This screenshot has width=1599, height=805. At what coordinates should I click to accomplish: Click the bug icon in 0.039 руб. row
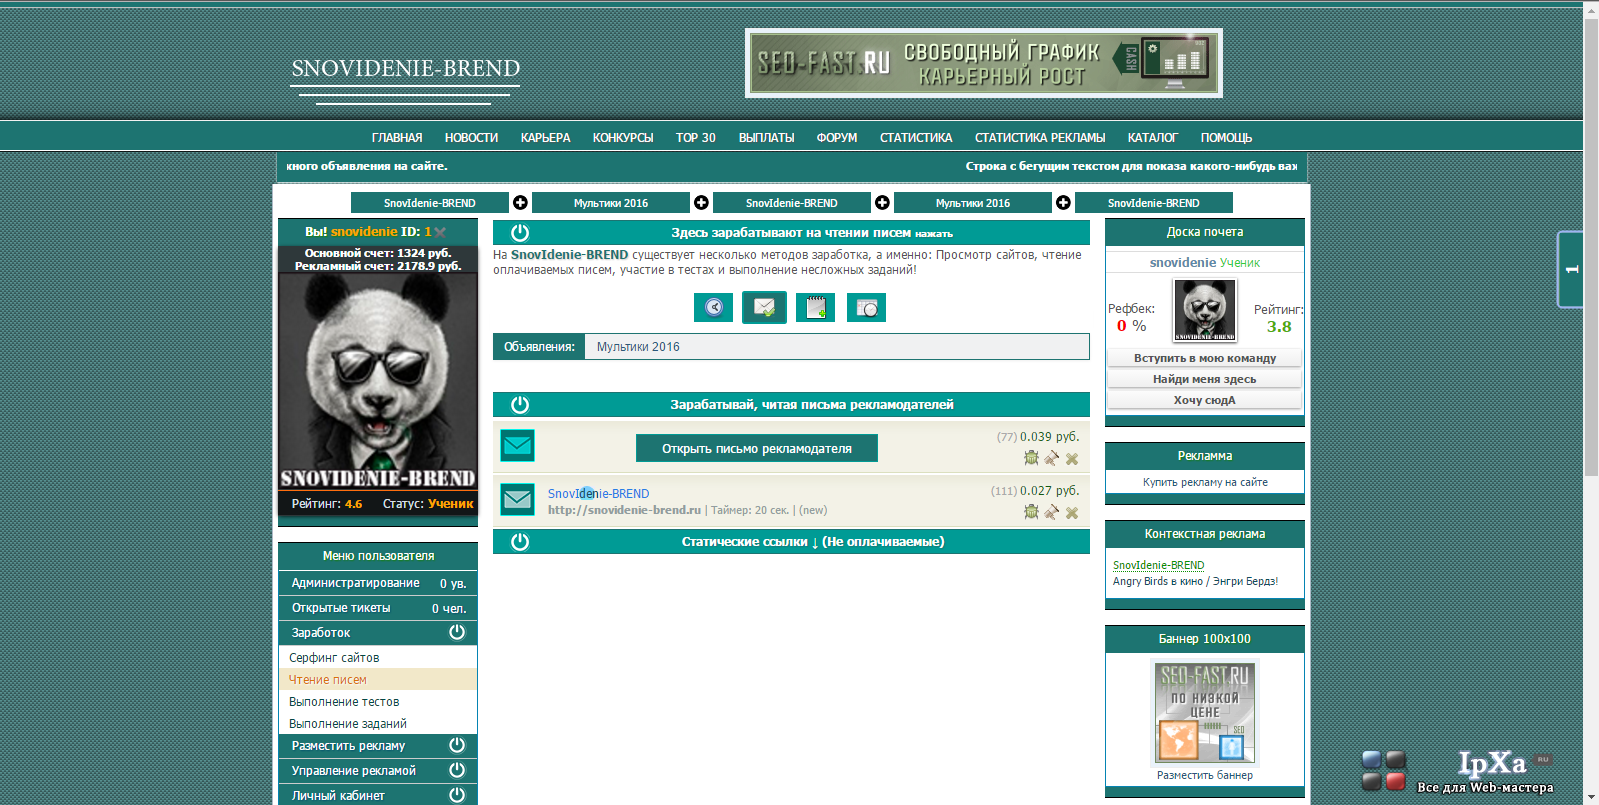click(1031, 458)
